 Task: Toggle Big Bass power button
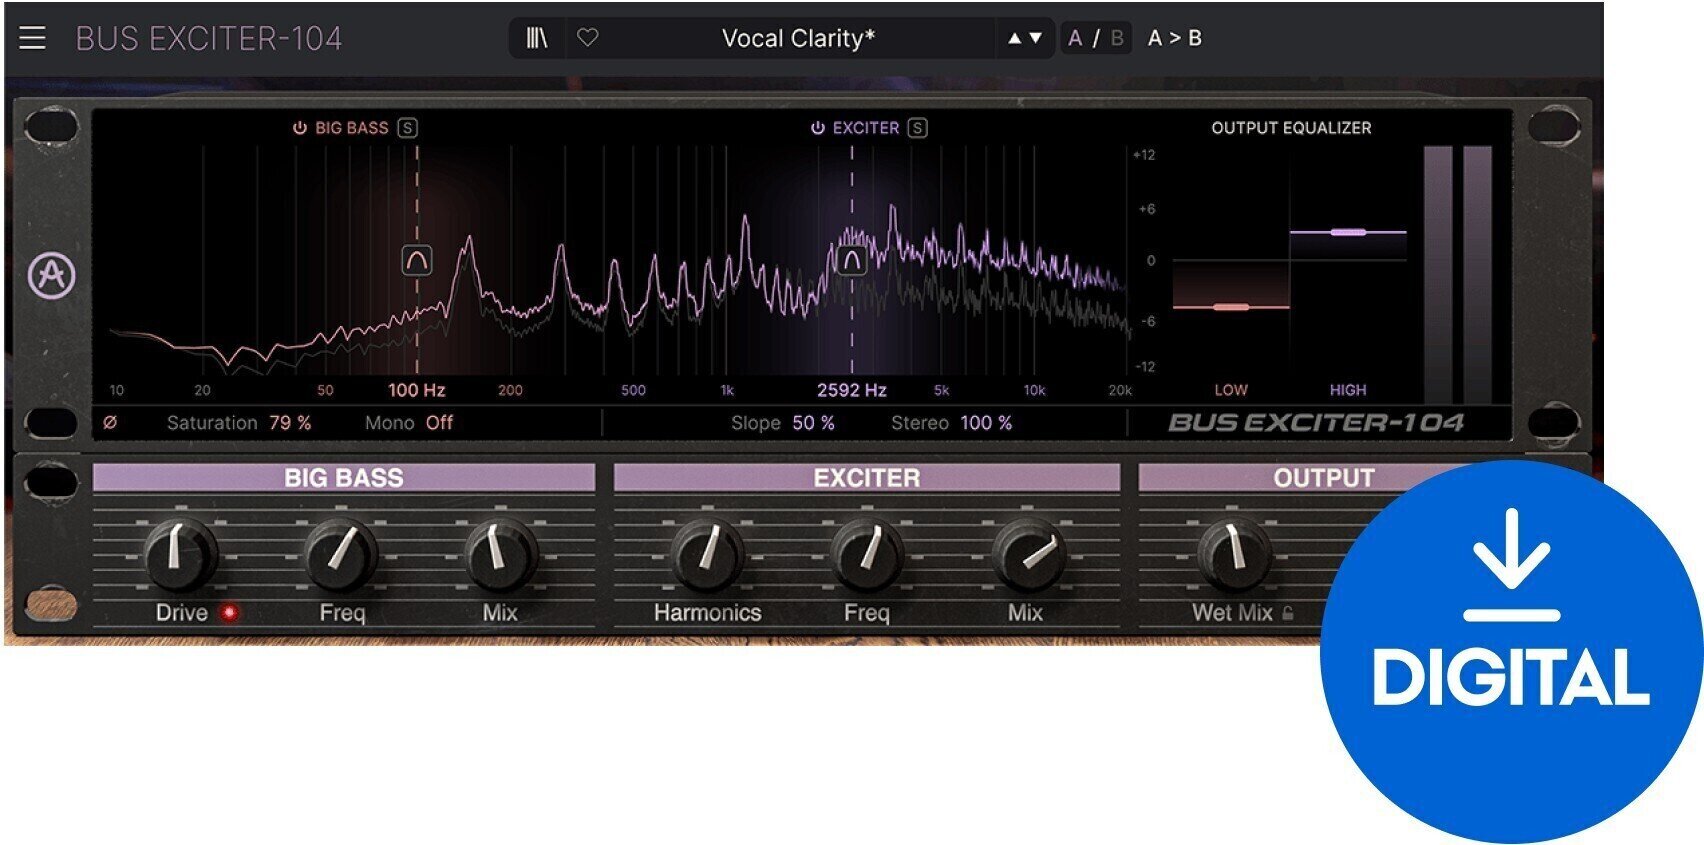(299, 128)
